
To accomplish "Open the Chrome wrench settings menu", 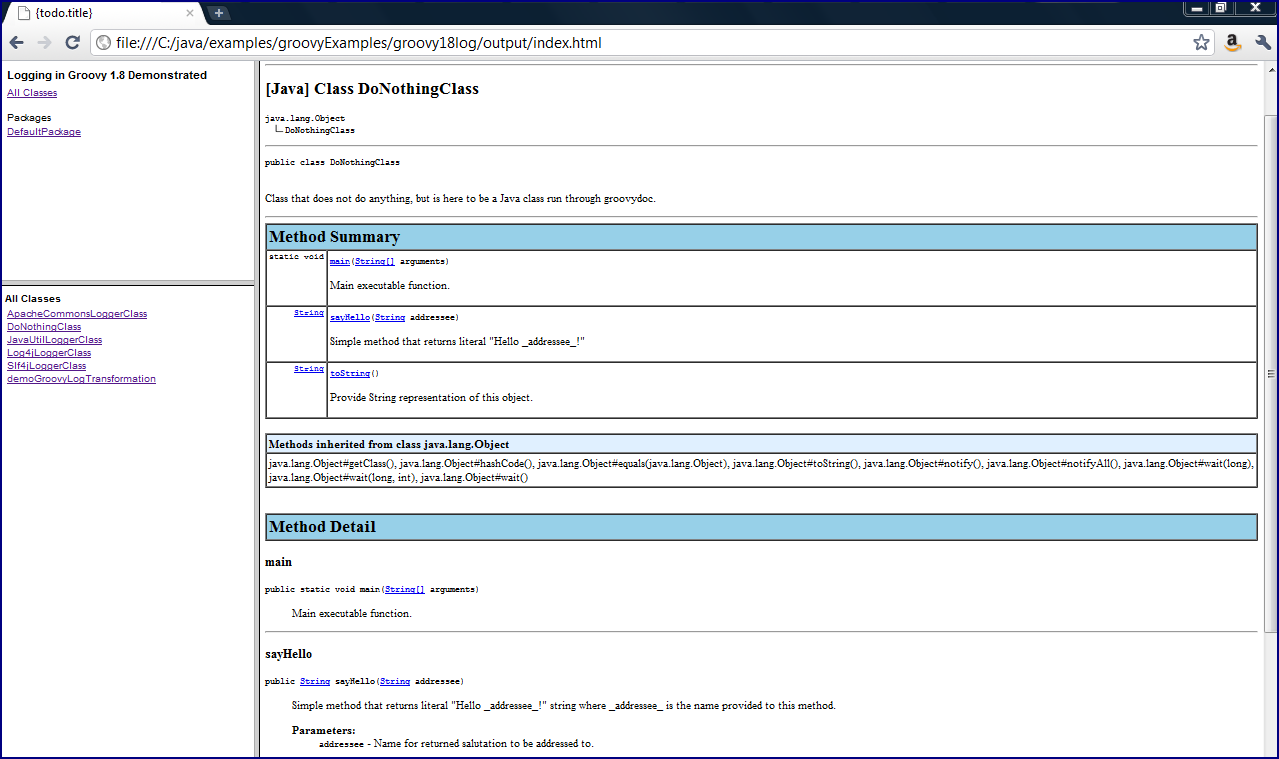I will (1262, 43).
